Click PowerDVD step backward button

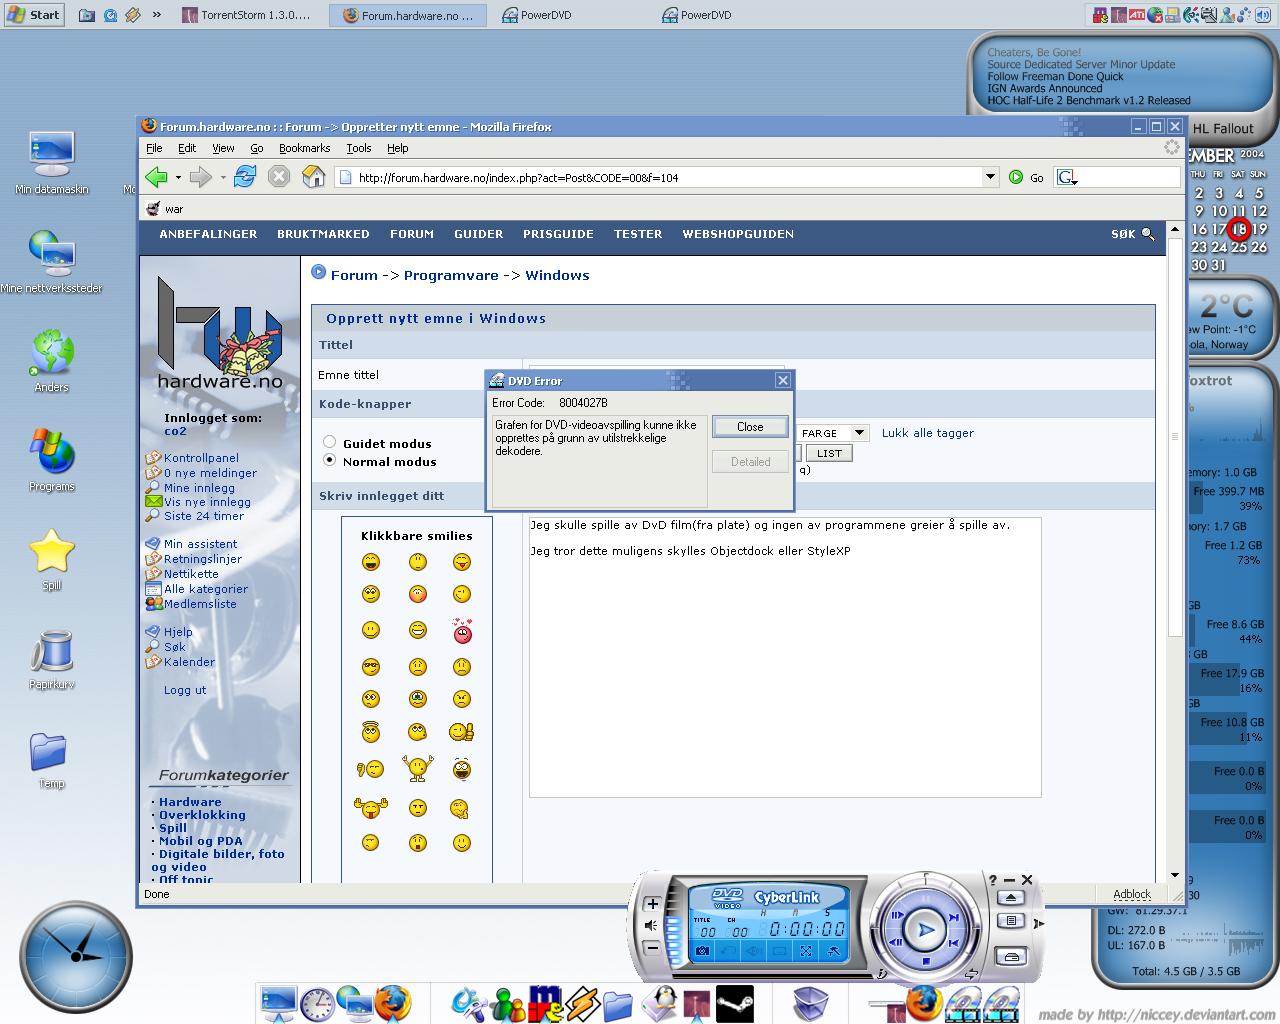(896, 942)
